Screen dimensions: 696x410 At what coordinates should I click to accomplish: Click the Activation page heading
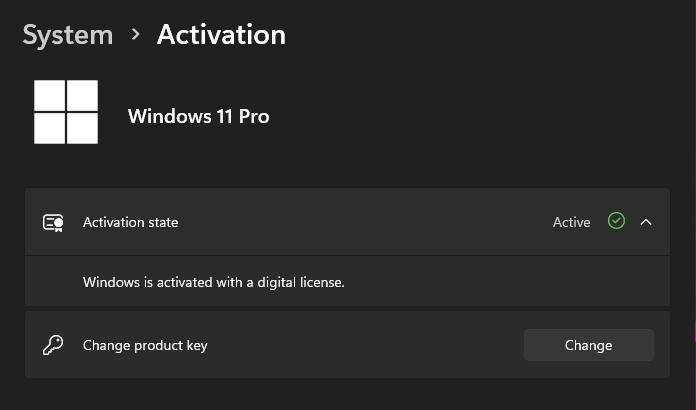[221, 35]
